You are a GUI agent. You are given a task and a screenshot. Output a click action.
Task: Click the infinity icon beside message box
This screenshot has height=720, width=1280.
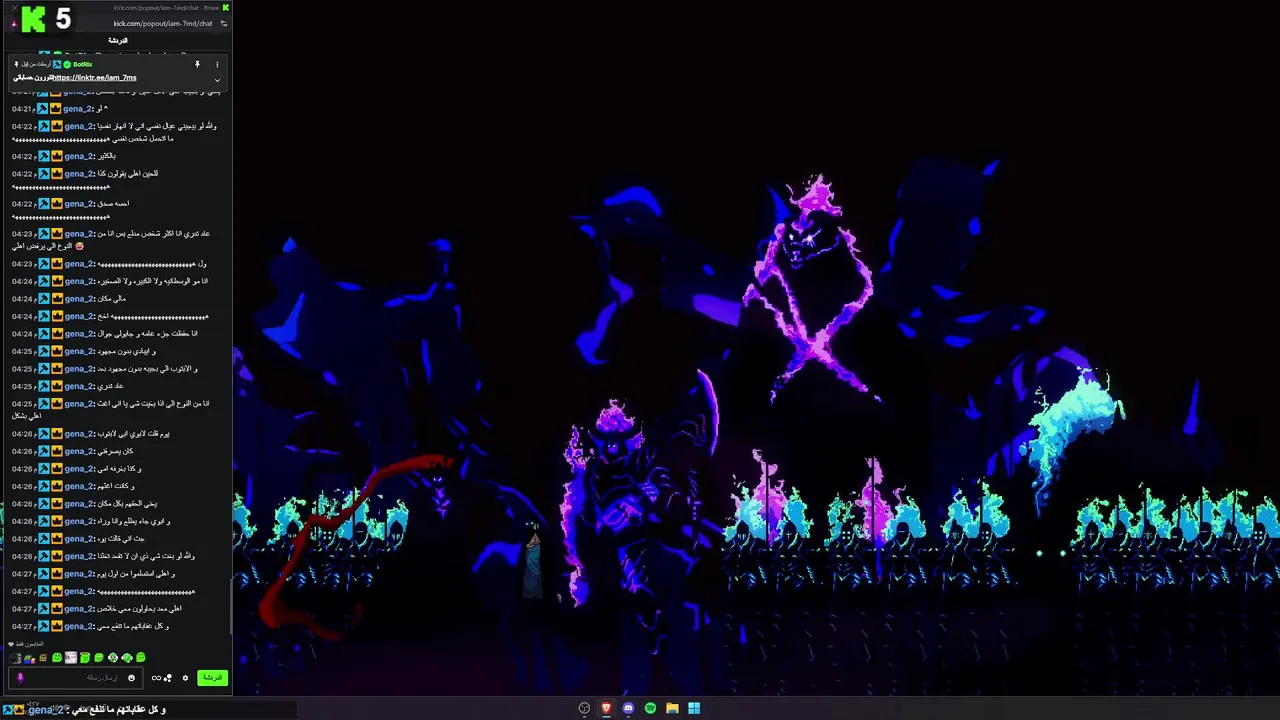tap(156, 678)
